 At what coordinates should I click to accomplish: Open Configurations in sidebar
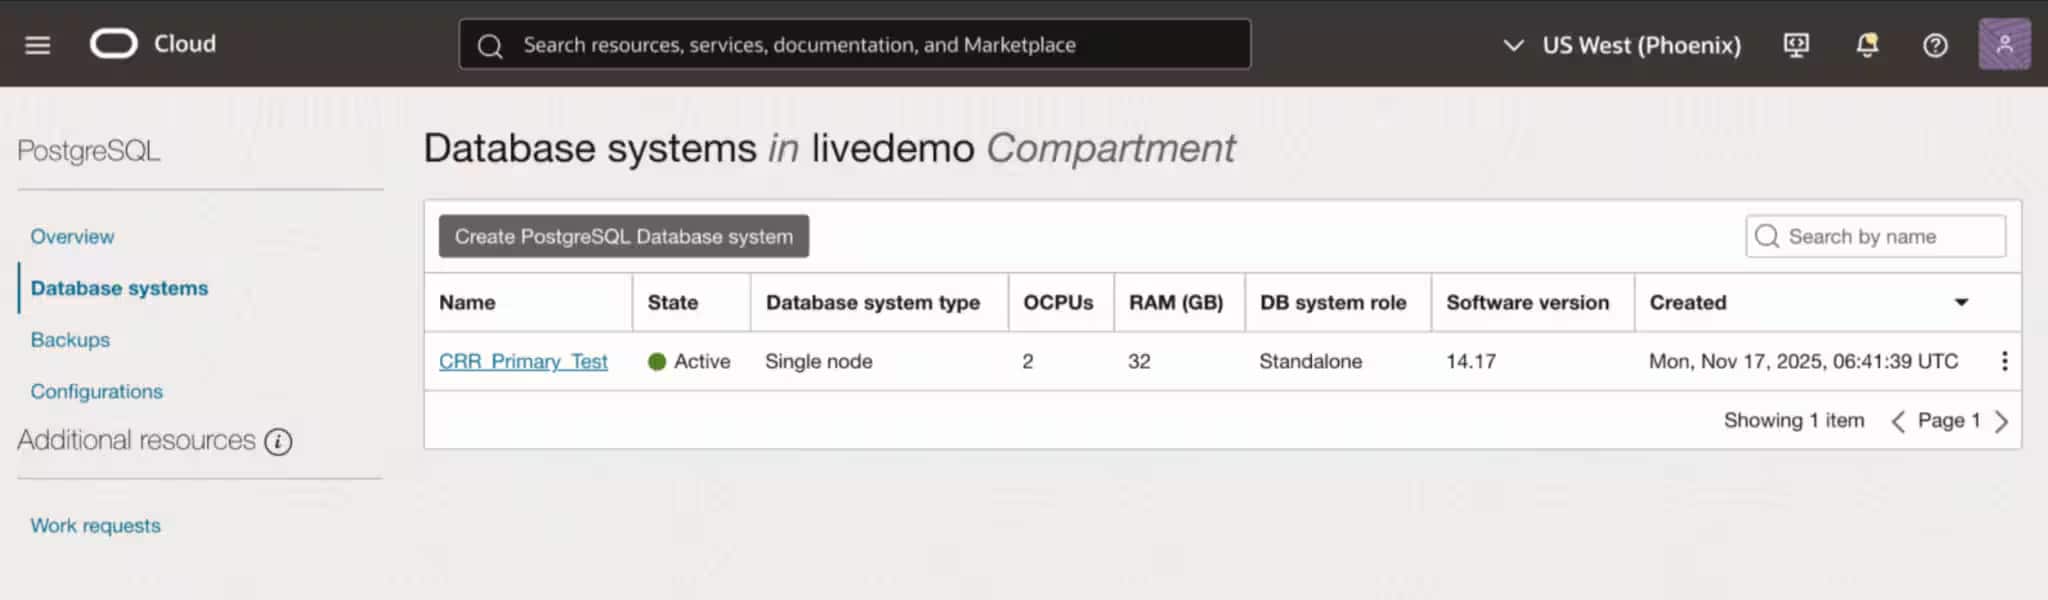coord(96,391)
